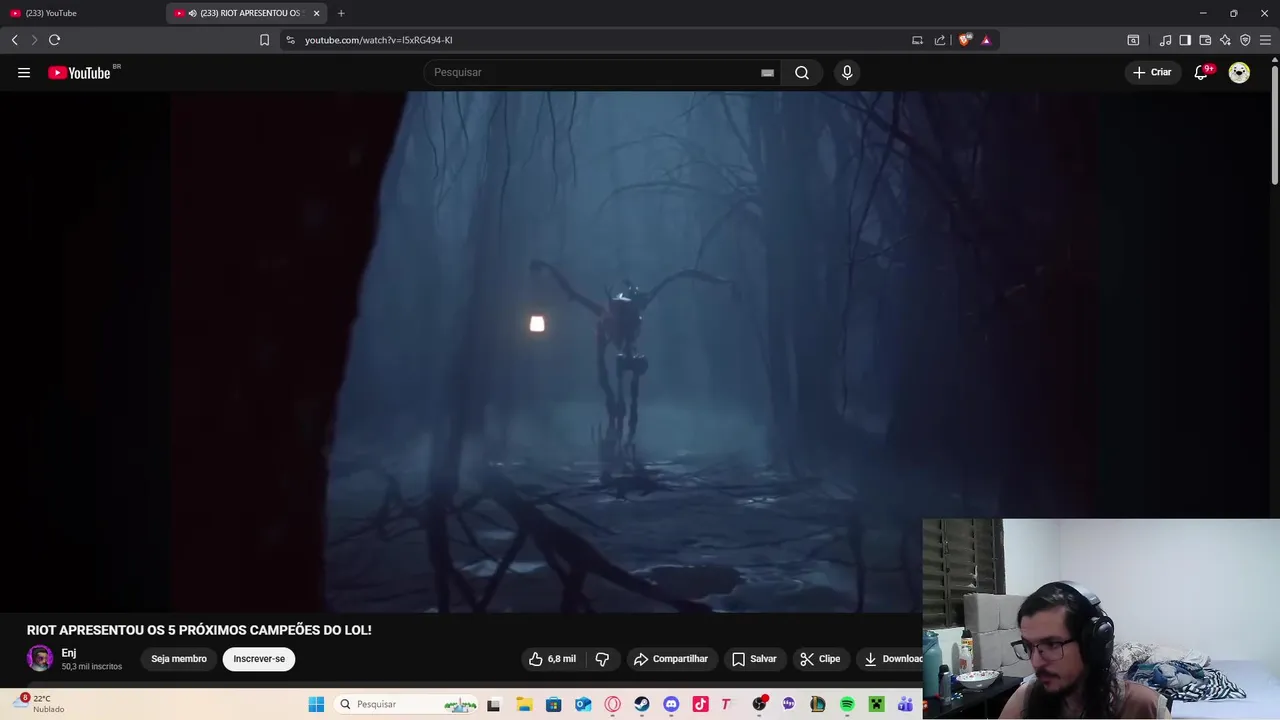Image resolution: width=1280 pixels, height=720 pixels.
Task: Open browser media control music icon
Action: coord(1165,40)
